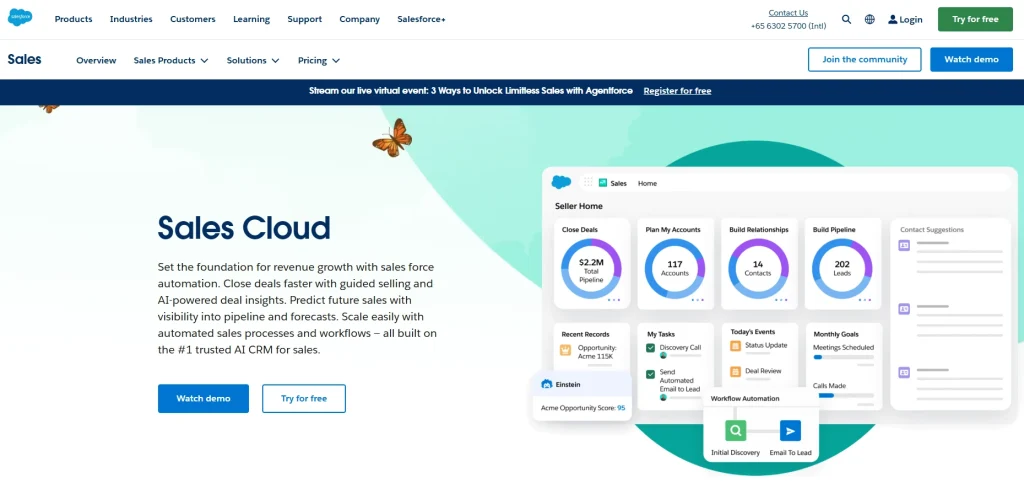Image resolution: width=1024 pixels, height=483 pixels.
Task: Open the Salesforce+ menu item
Action: (x=421, y=19)
